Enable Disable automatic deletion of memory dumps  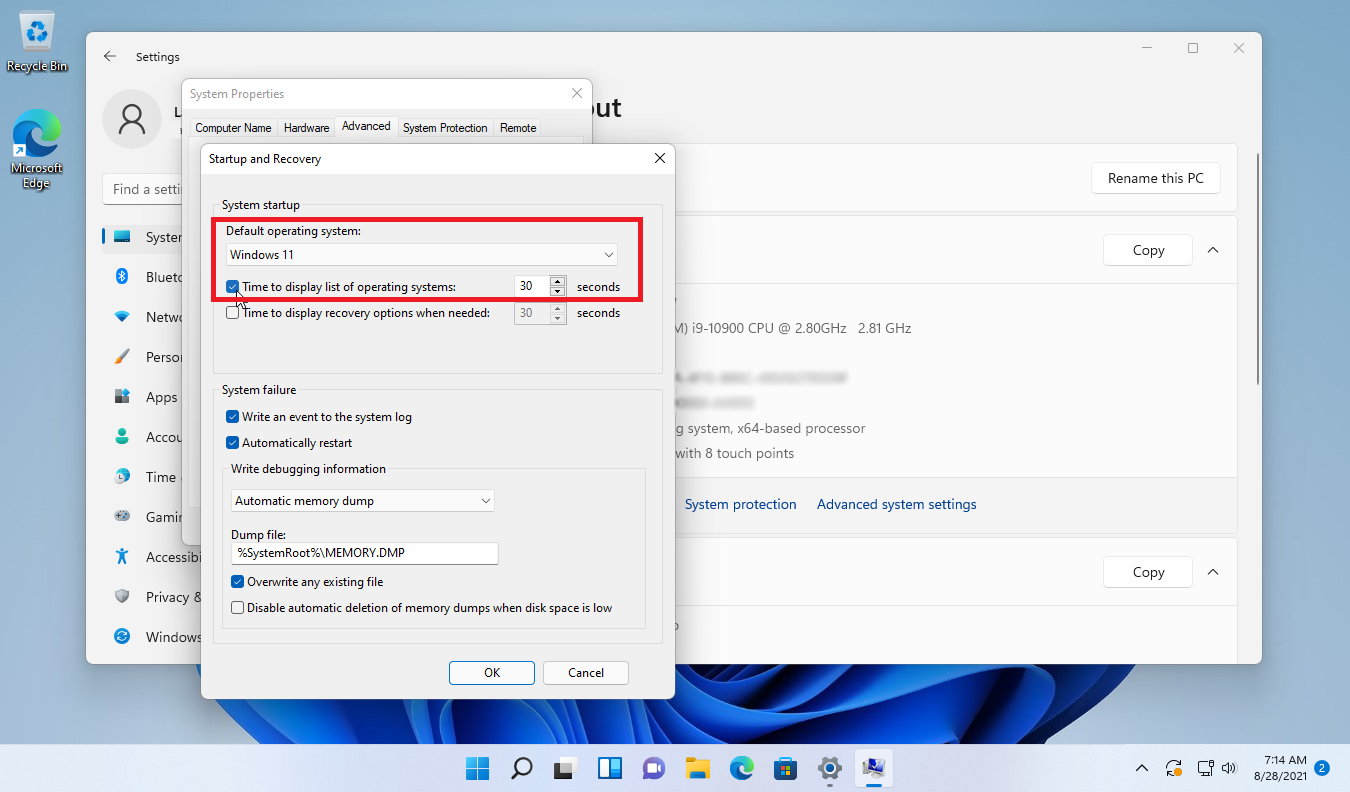pos(238,608)
